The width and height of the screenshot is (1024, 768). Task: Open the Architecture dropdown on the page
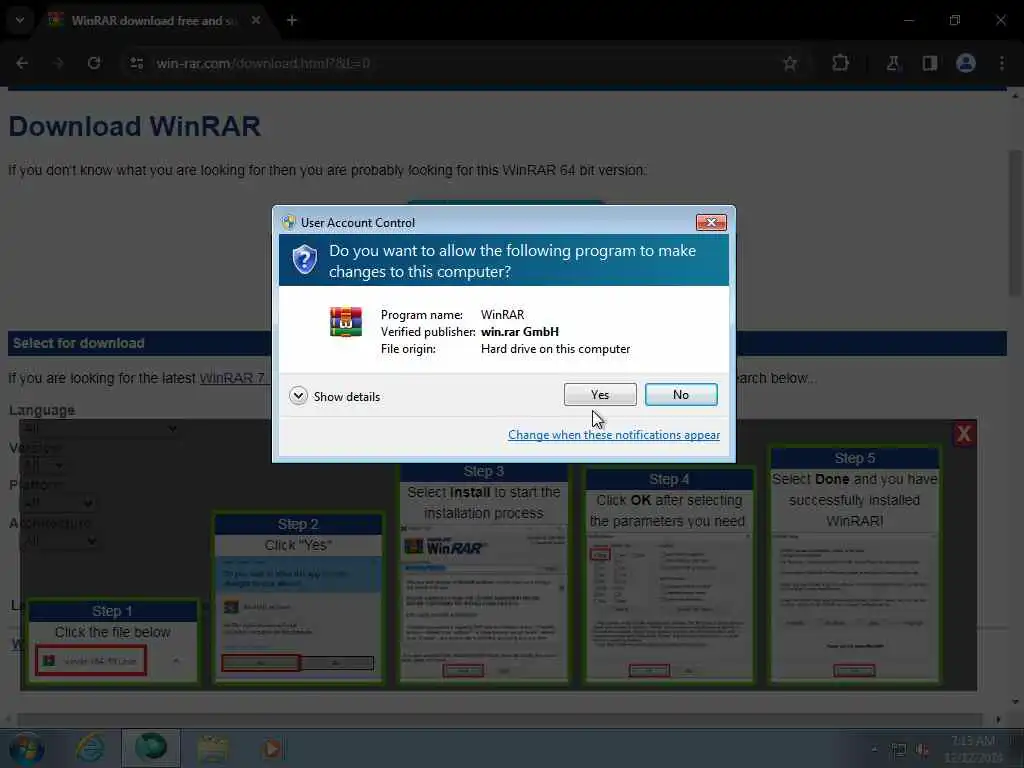click(x=59, y=541)
